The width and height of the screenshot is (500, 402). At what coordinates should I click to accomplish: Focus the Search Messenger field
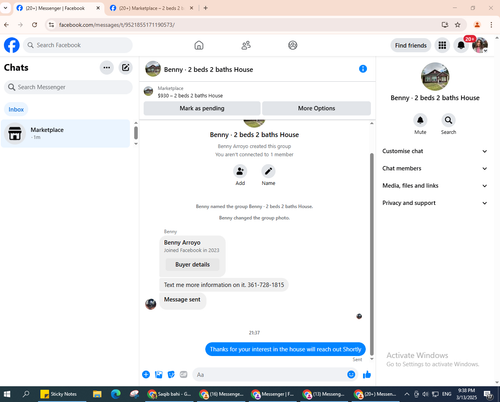68,87
